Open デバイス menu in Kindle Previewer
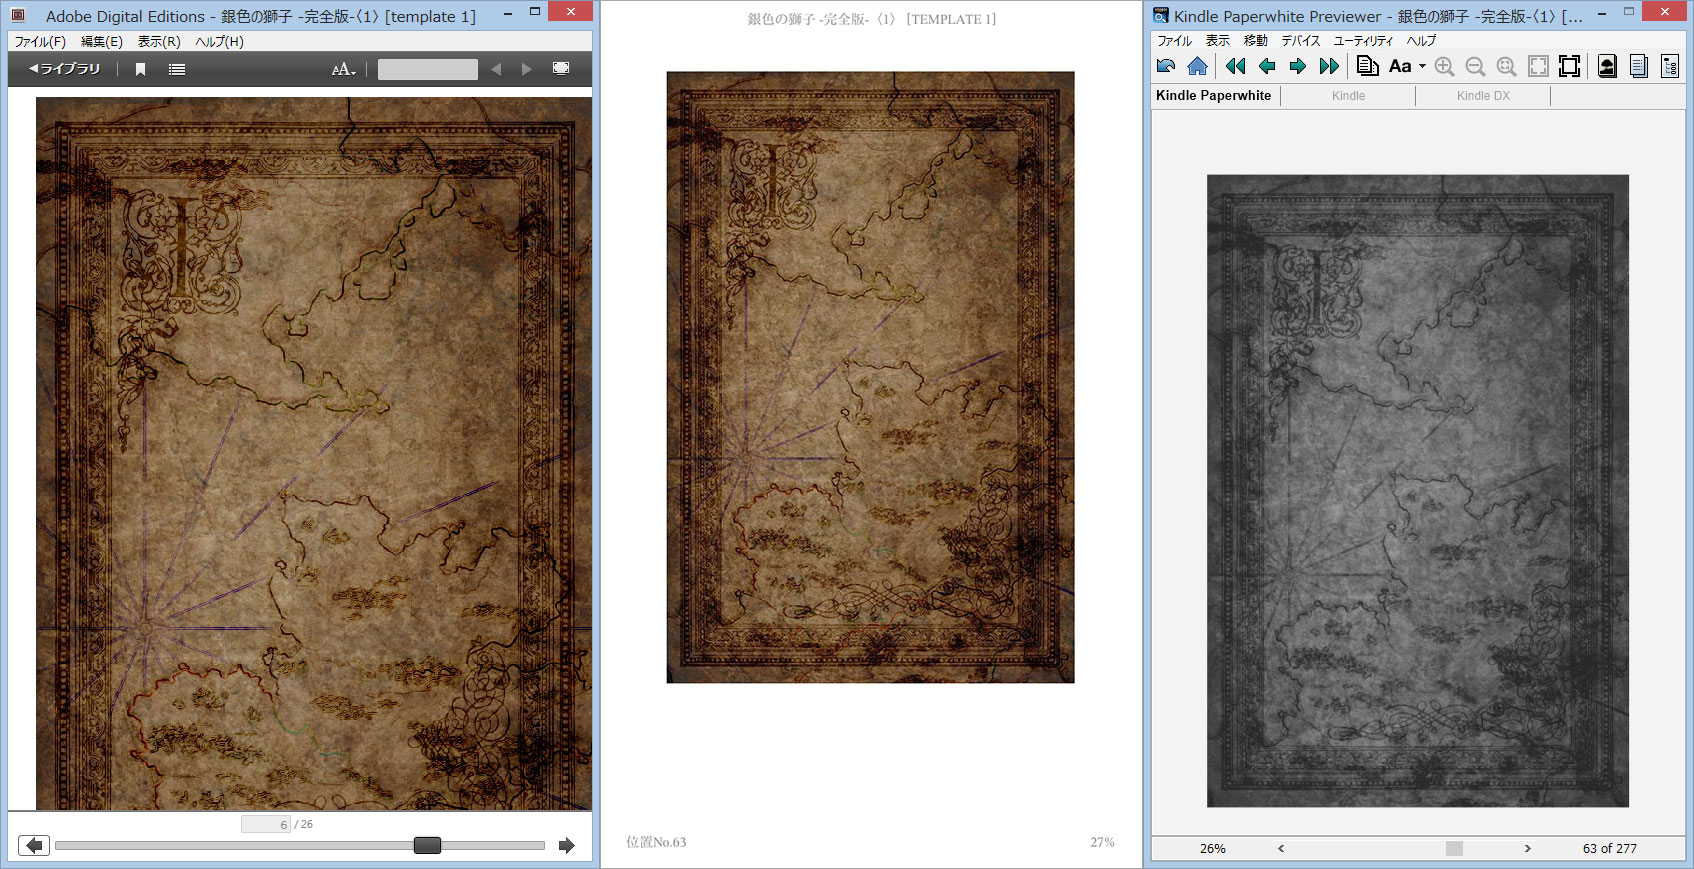Image resolution: width=1694 pixels, height=869 pixels. [1301, 41]
